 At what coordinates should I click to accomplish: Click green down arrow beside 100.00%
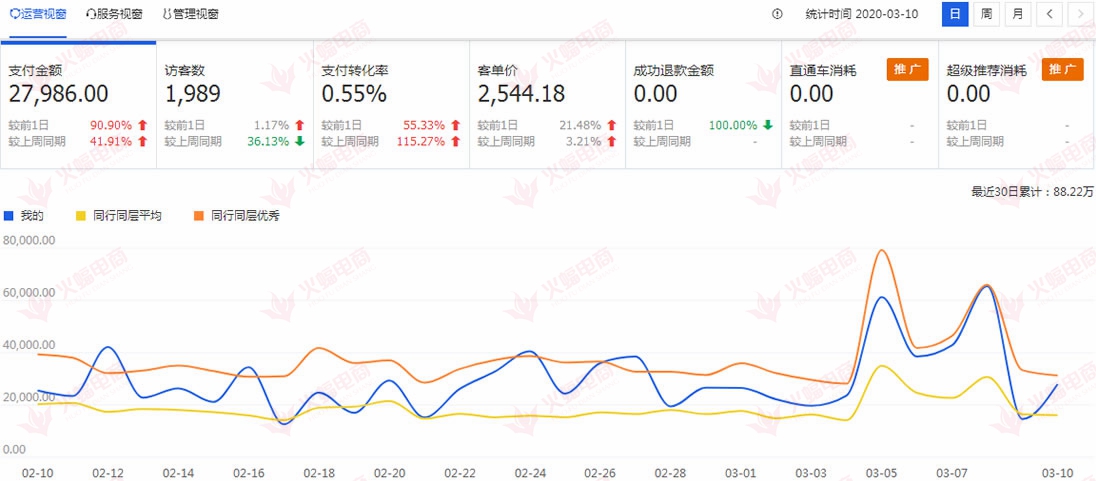pos(768,125)
